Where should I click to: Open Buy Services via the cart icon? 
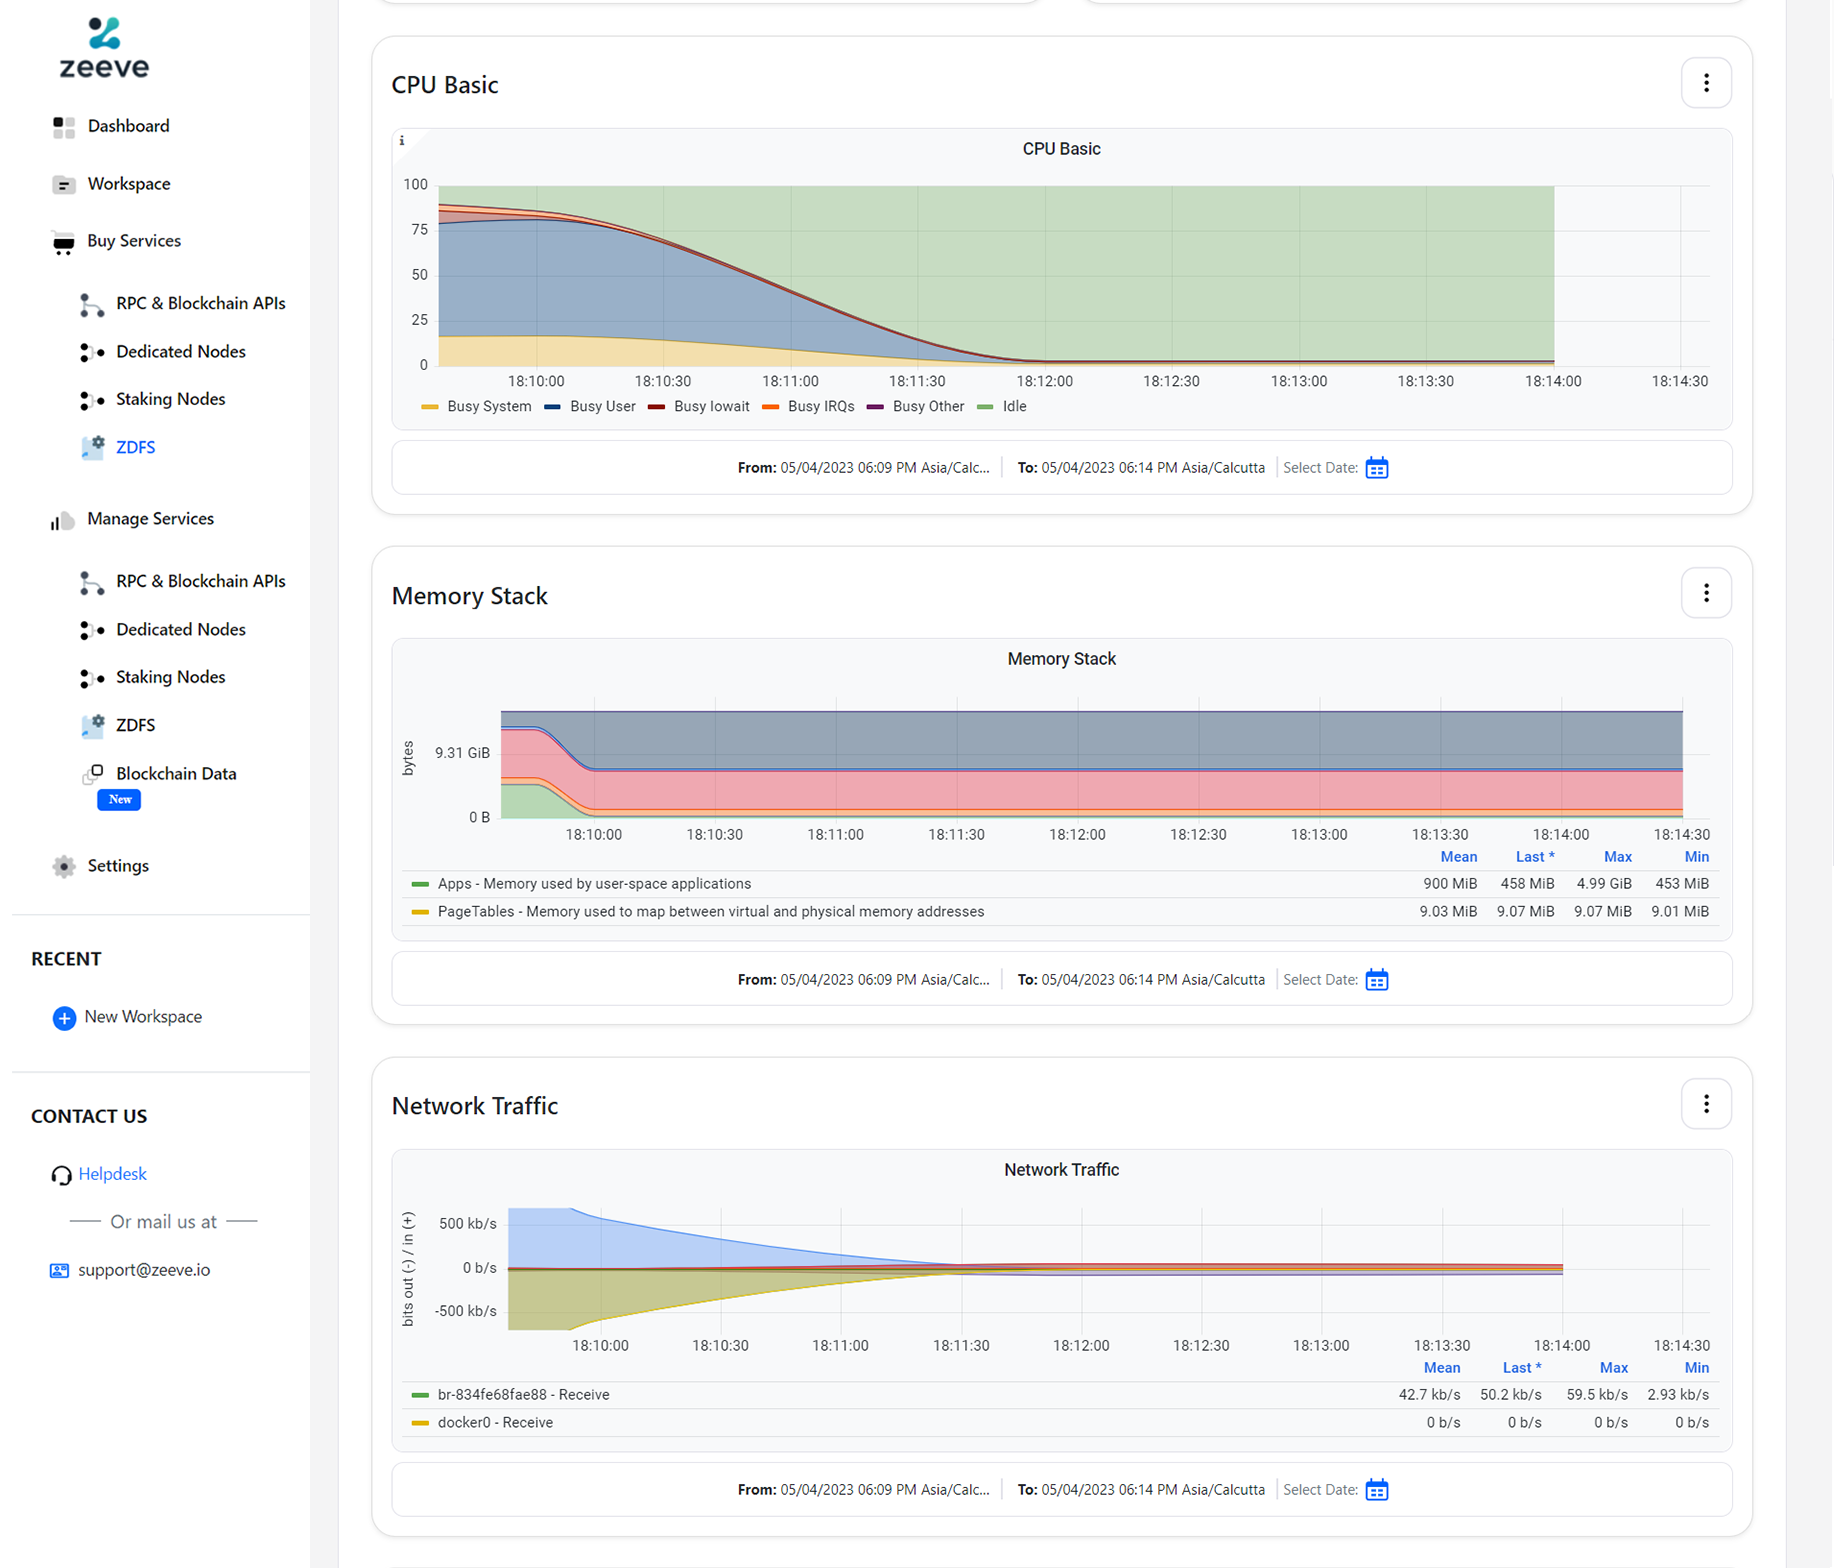pyautogui.click(x=62, y=241)
